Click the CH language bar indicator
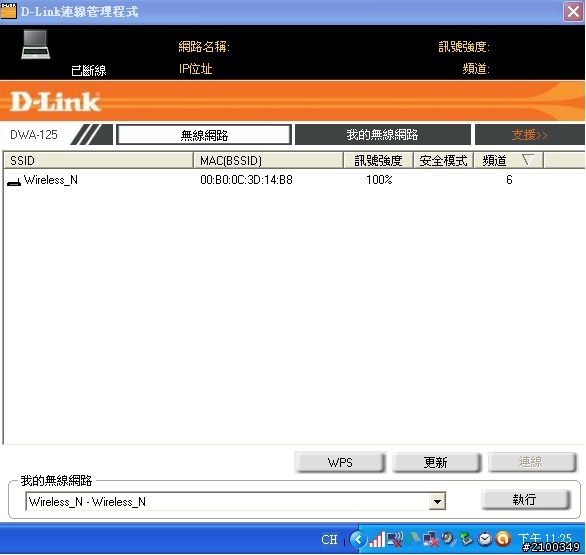586x555 pixels. 329,540
